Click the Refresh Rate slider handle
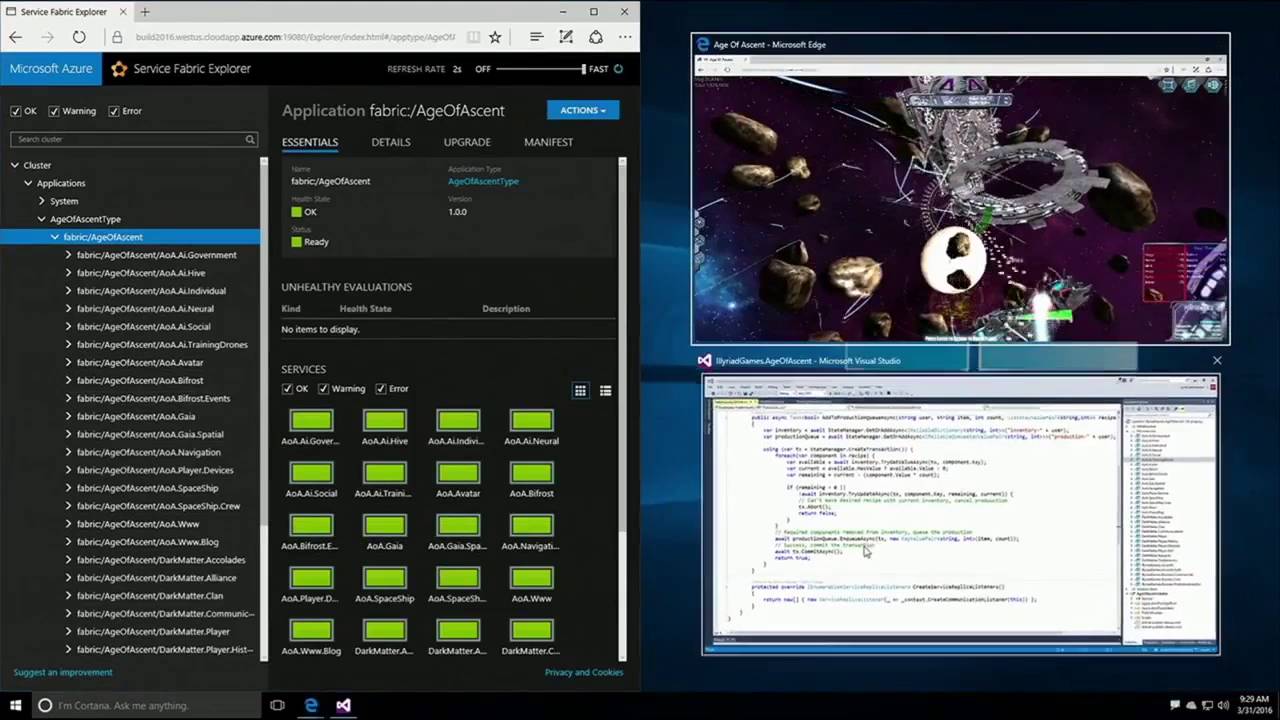Image resolution: width=1280 pixels, height=720 pixels. (583, 69)
